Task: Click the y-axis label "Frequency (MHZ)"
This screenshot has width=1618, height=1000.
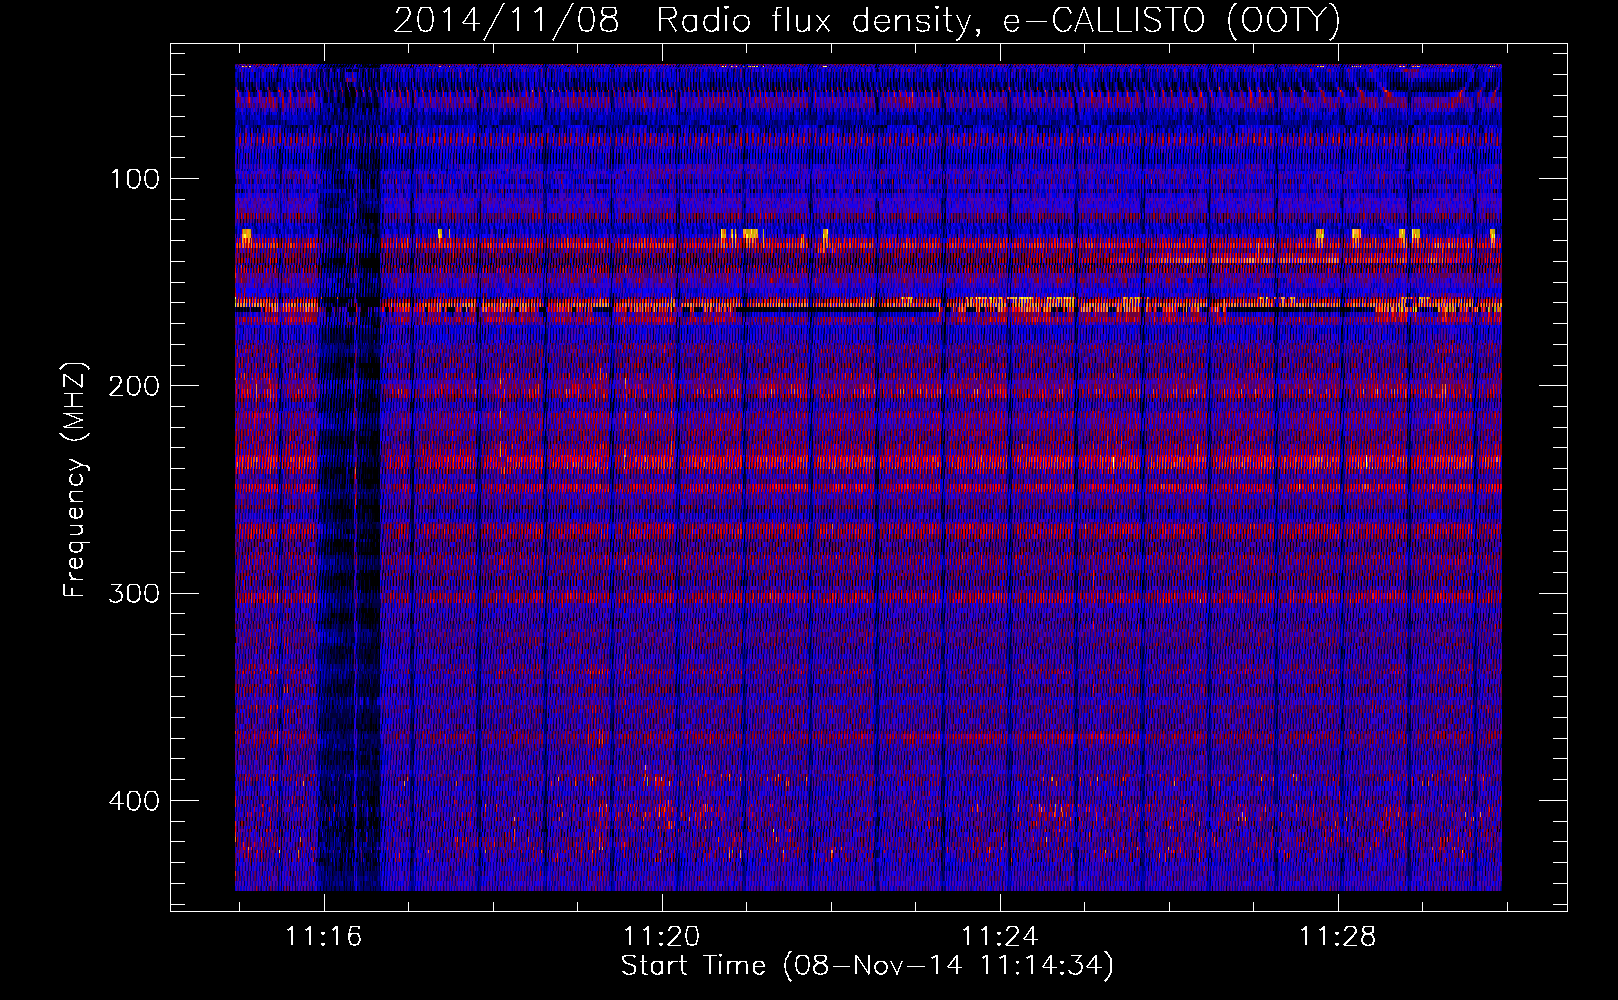Action: click(75, 479)
